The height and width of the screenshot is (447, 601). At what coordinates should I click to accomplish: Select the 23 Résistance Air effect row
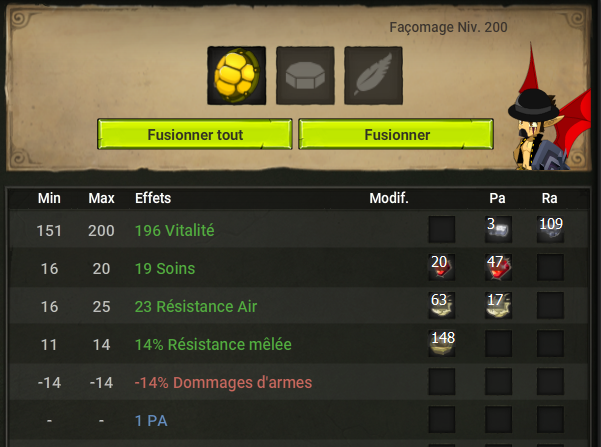click(x=298, y=306)
